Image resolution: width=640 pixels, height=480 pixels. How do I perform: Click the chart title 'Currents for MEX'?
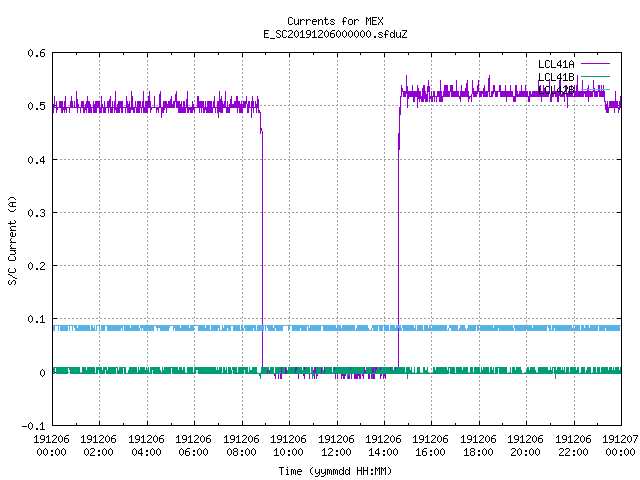335,21
